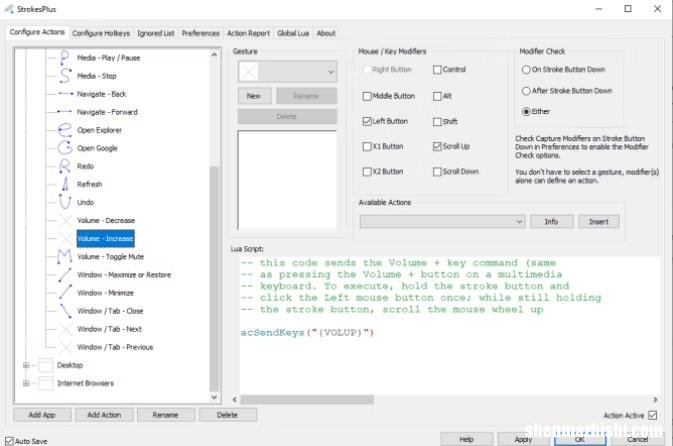Click the Lua Script horizontal scrollbar thumb
The width and height of the screenshot is (673, 446).
307,400
